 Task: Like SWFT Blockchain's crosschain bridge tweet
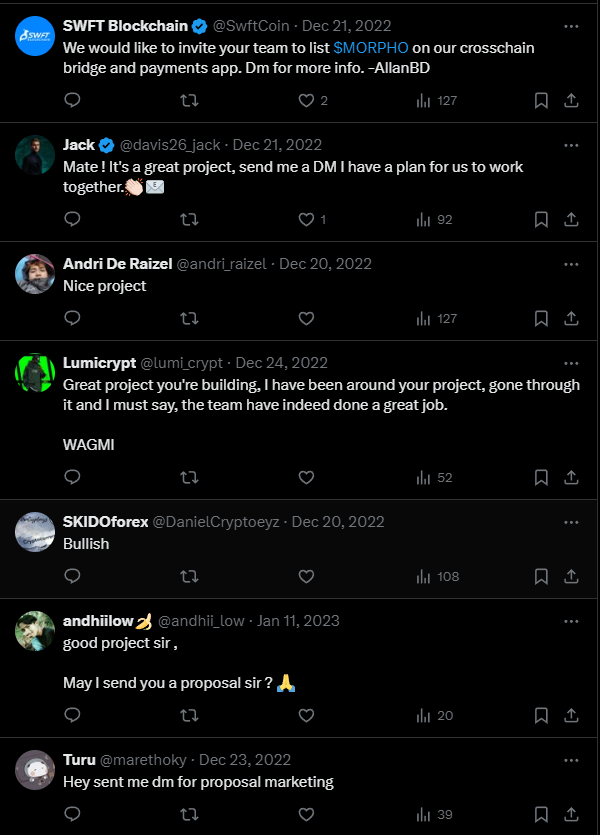coord(307,100)
